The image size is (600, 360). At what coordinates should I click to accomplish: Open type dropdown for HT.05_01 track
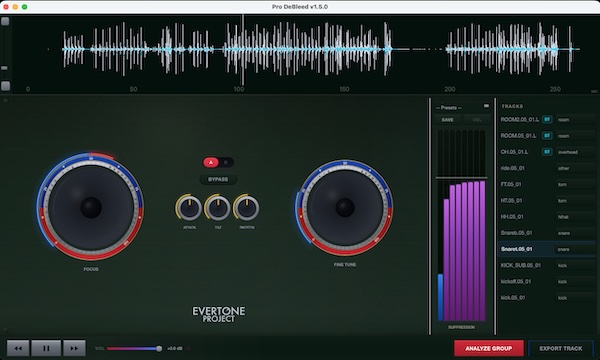(575, 200)
